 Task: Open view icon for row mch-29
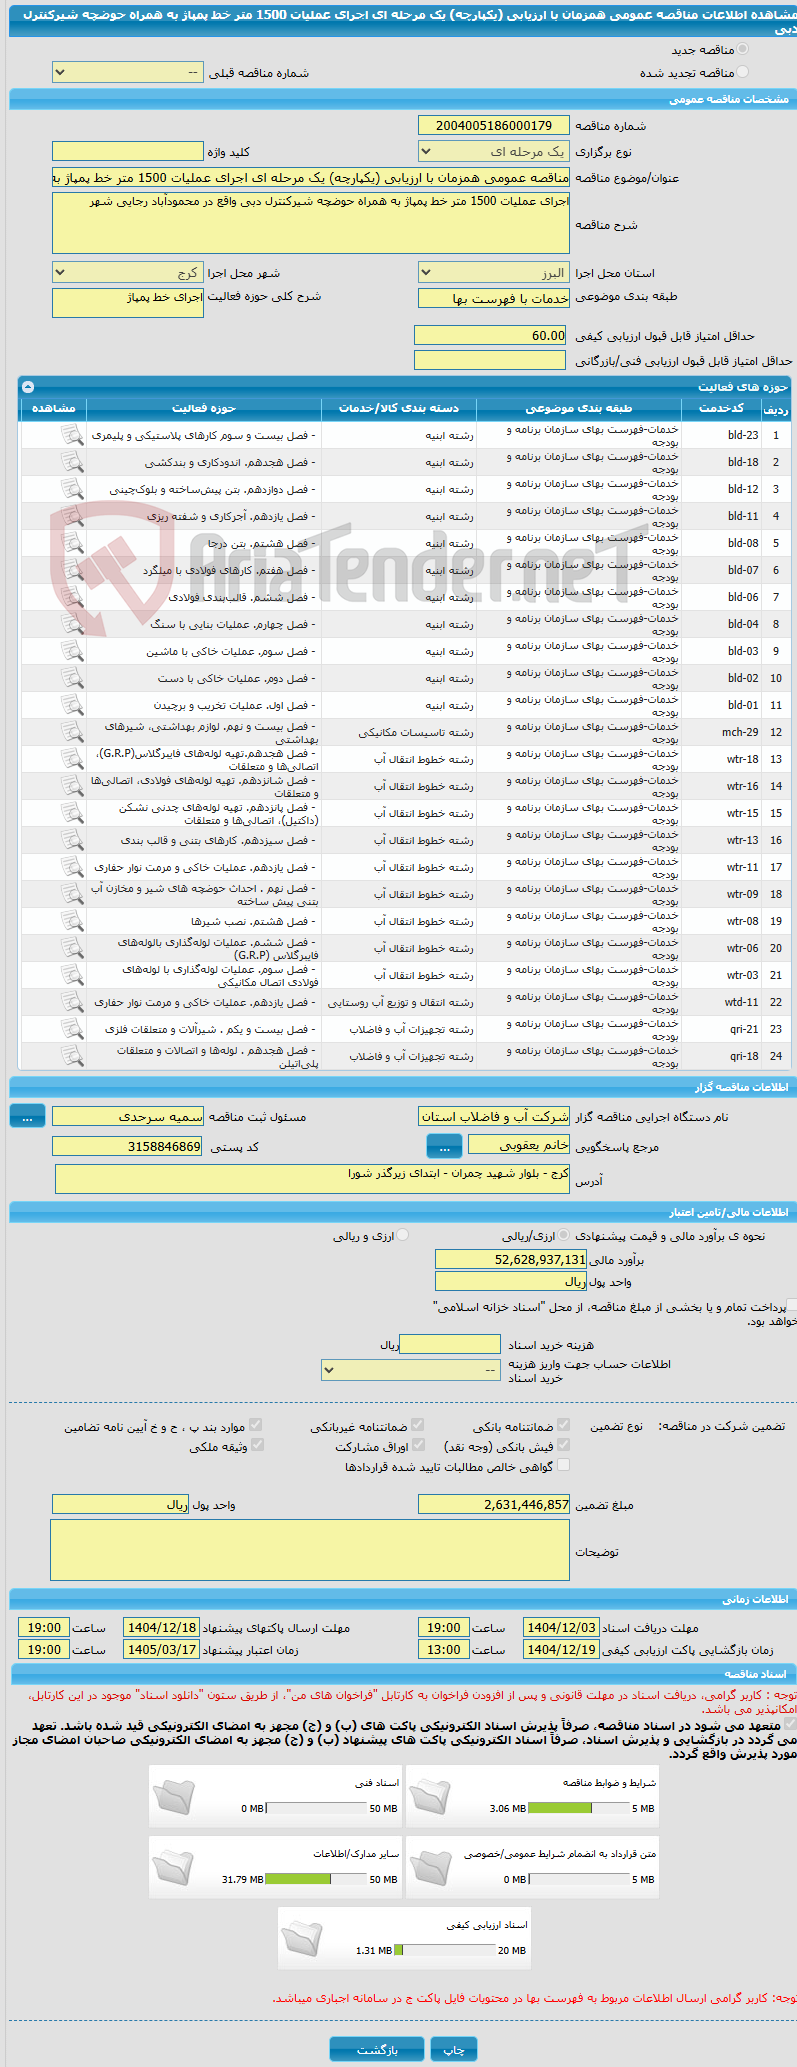coord(72,732)
